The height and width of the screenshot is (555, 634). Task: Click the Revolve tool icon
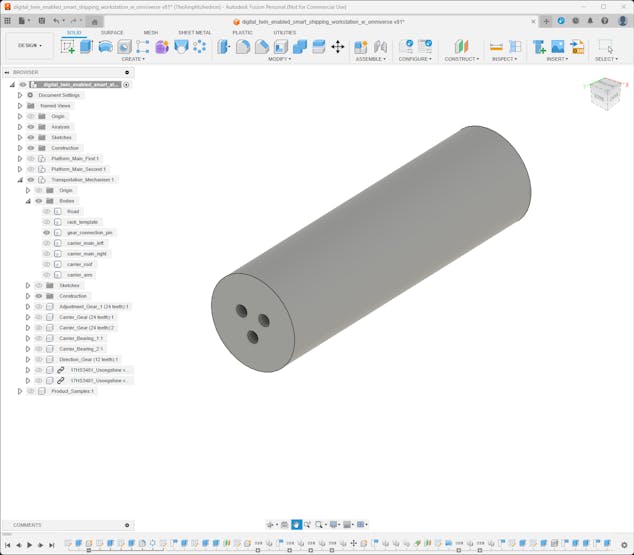coord(105,46)
